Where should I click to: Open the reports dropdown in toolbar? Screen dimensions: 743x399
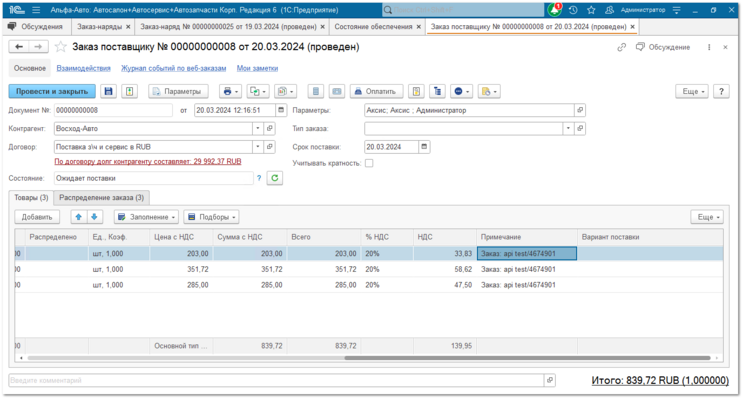pyautogui.click(x=285, y=91)
